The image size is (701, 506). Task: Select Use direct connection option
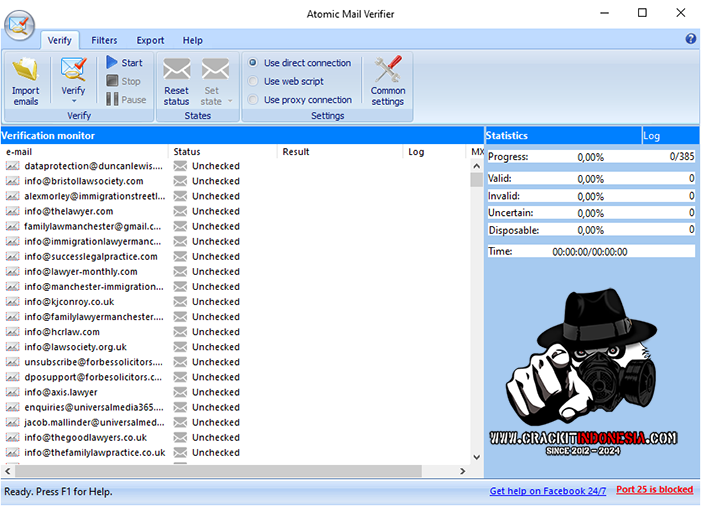[253, 63]
